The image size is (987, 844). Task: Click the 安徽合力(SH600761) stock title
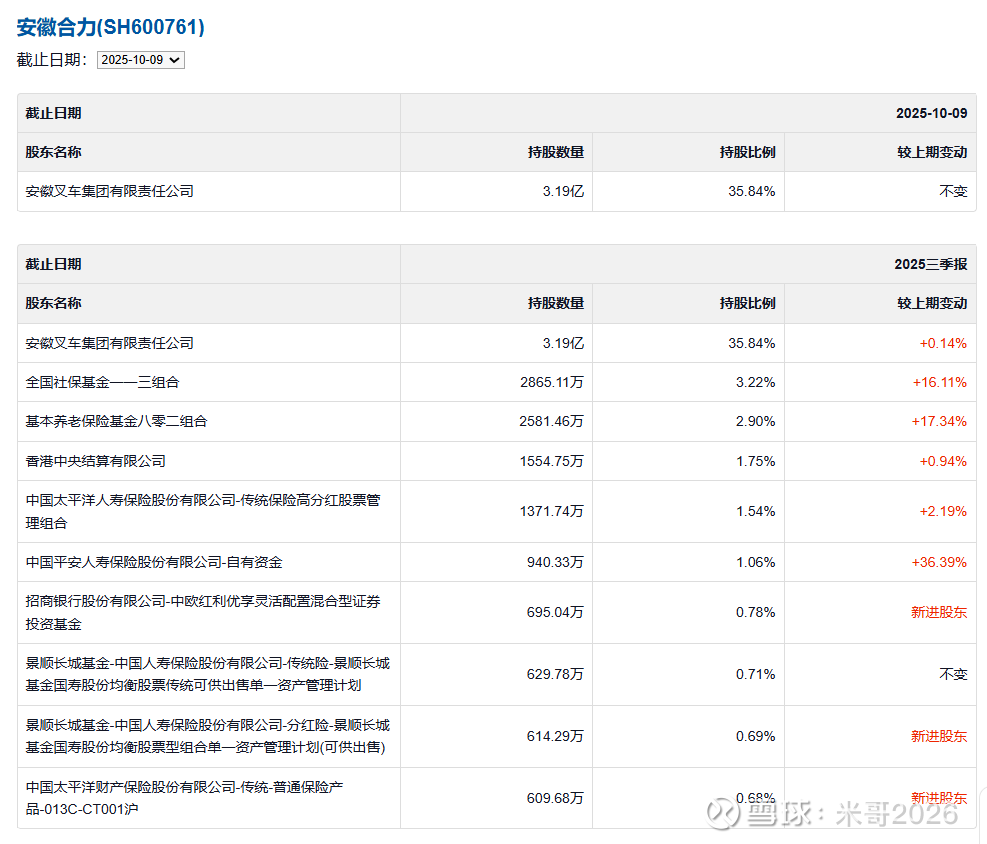click(110, 27)
